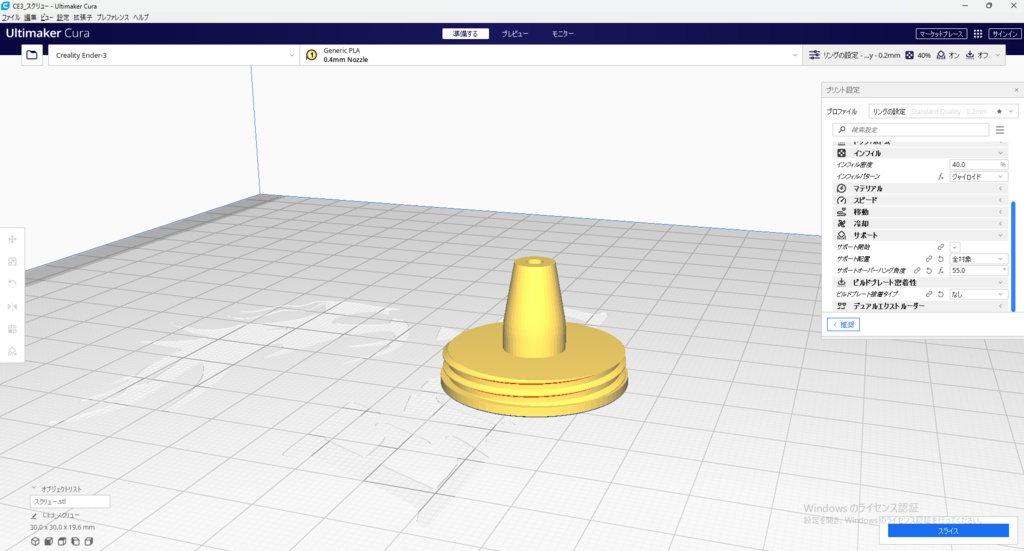Viewport: 1024px width, 551px height.
Task: Click the link icon beside サポート開始
Action: click(x=940, y=247)
